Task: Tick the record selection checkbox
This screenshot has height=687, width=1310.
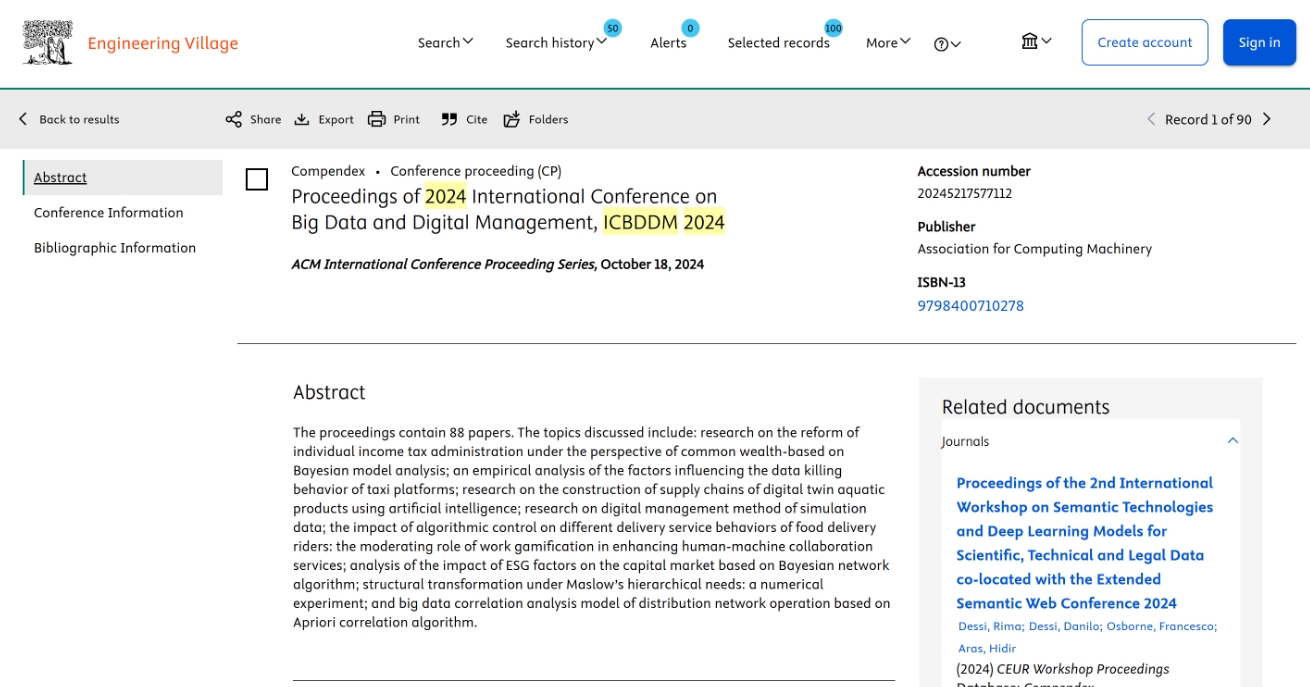Action: coord(257,179)
